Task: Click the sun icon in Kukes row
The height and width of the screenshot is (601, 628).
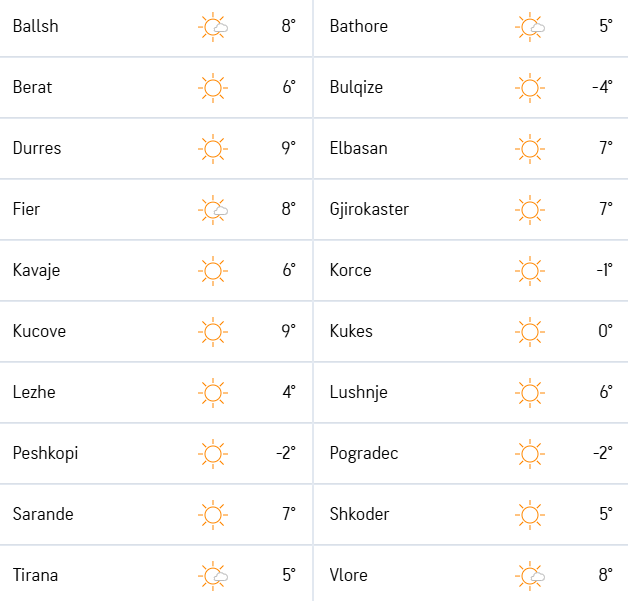Action: point(530,332)
